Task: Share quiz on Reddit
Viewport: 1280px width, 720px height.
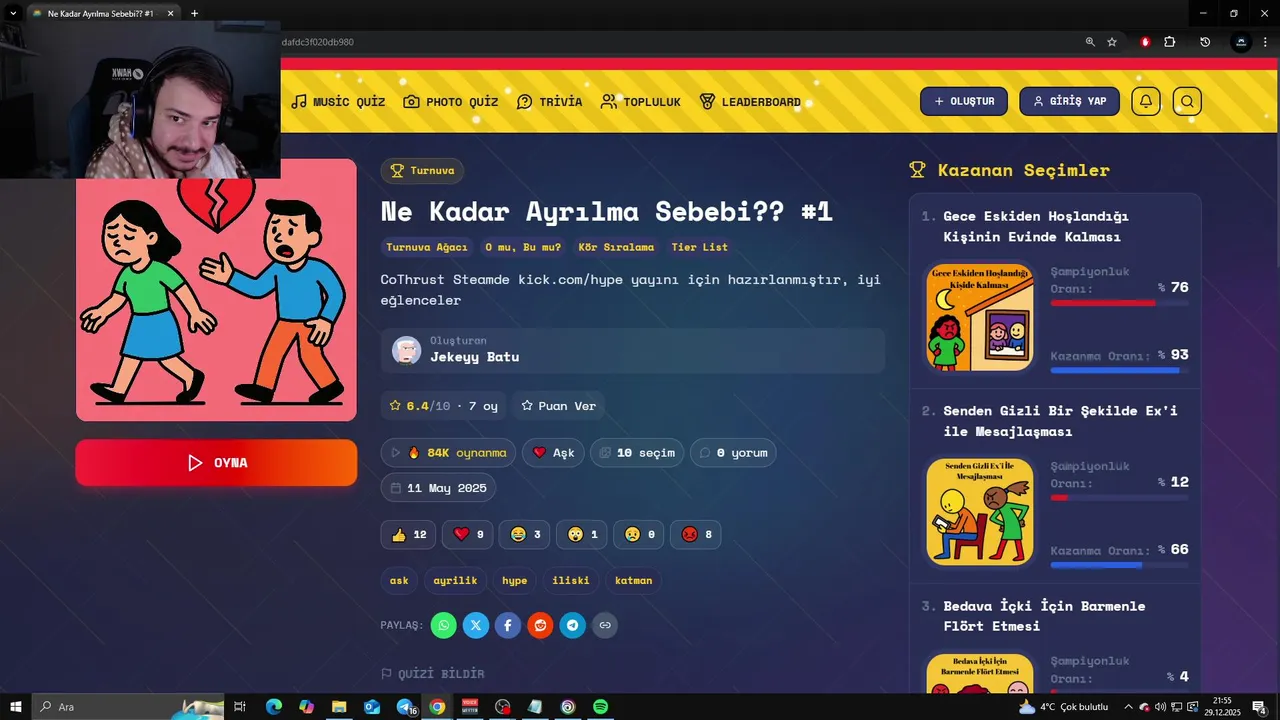Action: point(540,626)
